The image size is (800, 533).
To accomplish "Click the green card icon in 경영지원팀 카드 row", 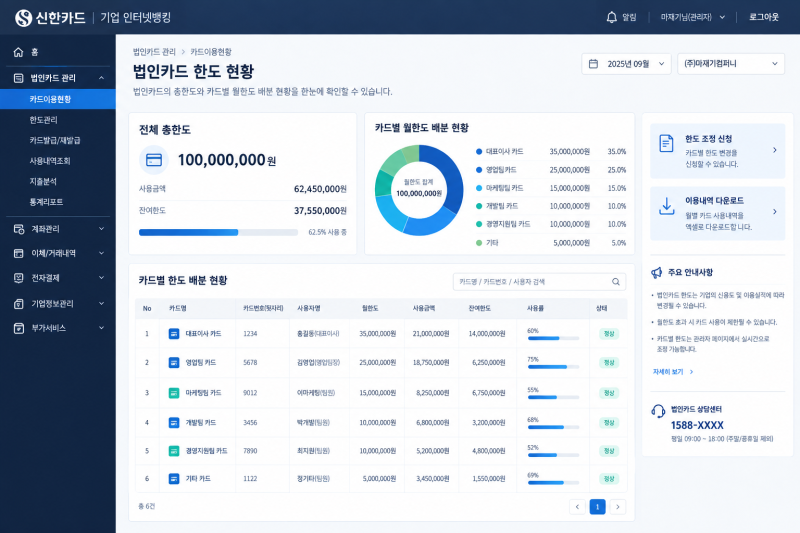I will click(174, 451).
